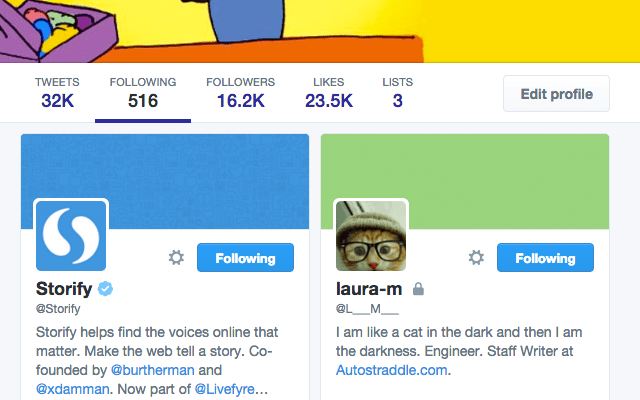Viewport: 640px width, 400px height.
Task: Open Storify's logo avatar
Action: (x=71, y=236)
